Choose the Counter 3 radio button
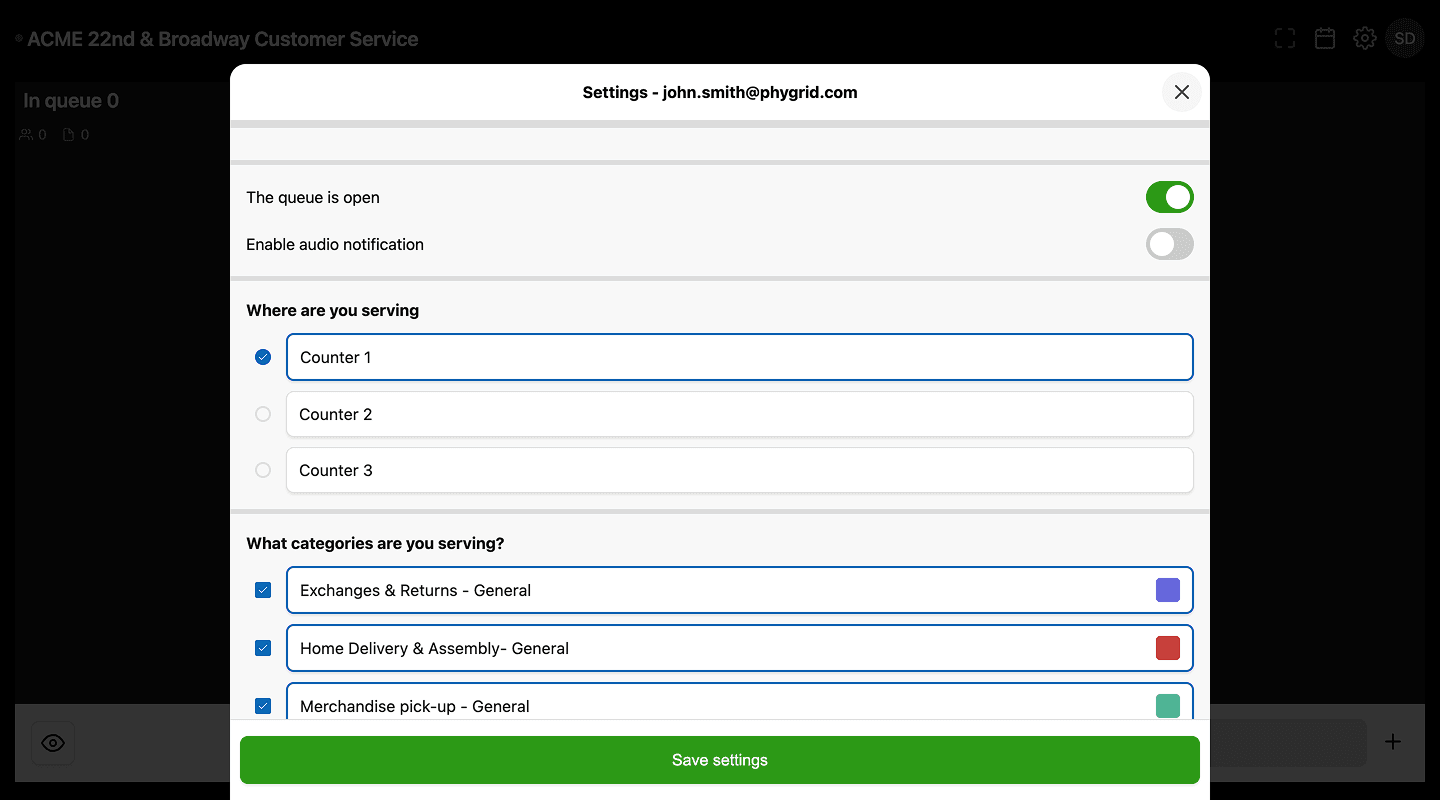This screenshot has width=1440, height=800. pos(263,470)
